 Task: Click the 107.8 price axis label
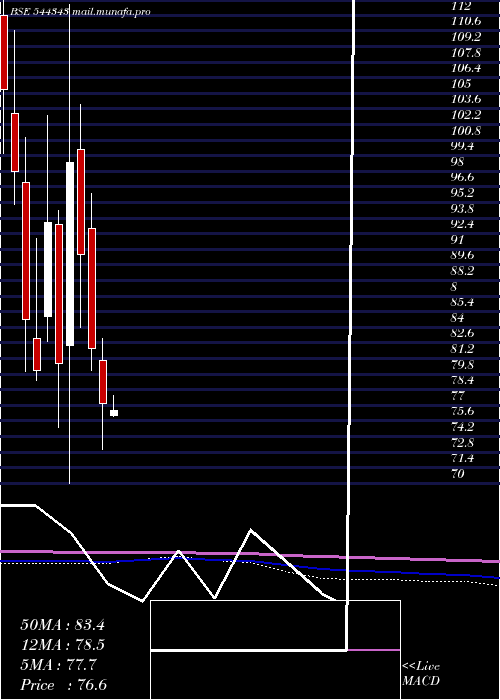[x=466, y=53]
